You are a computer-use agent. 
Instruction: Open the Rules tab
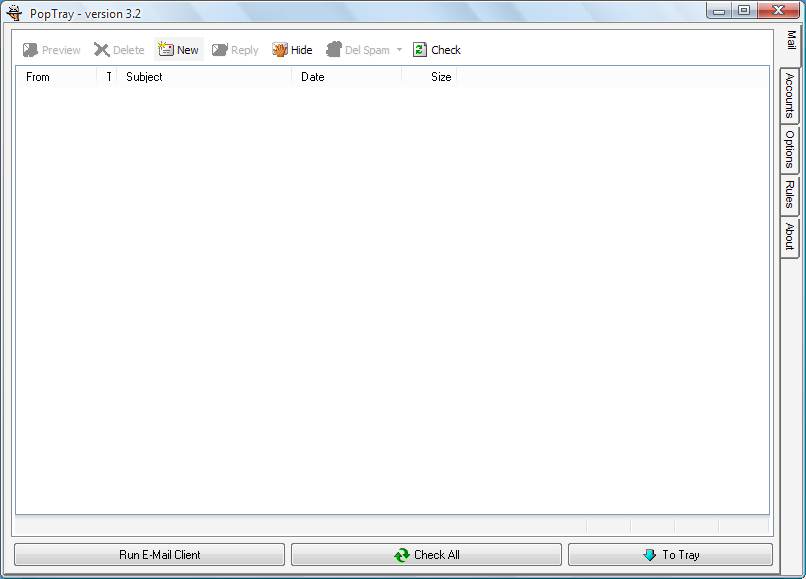790,194
